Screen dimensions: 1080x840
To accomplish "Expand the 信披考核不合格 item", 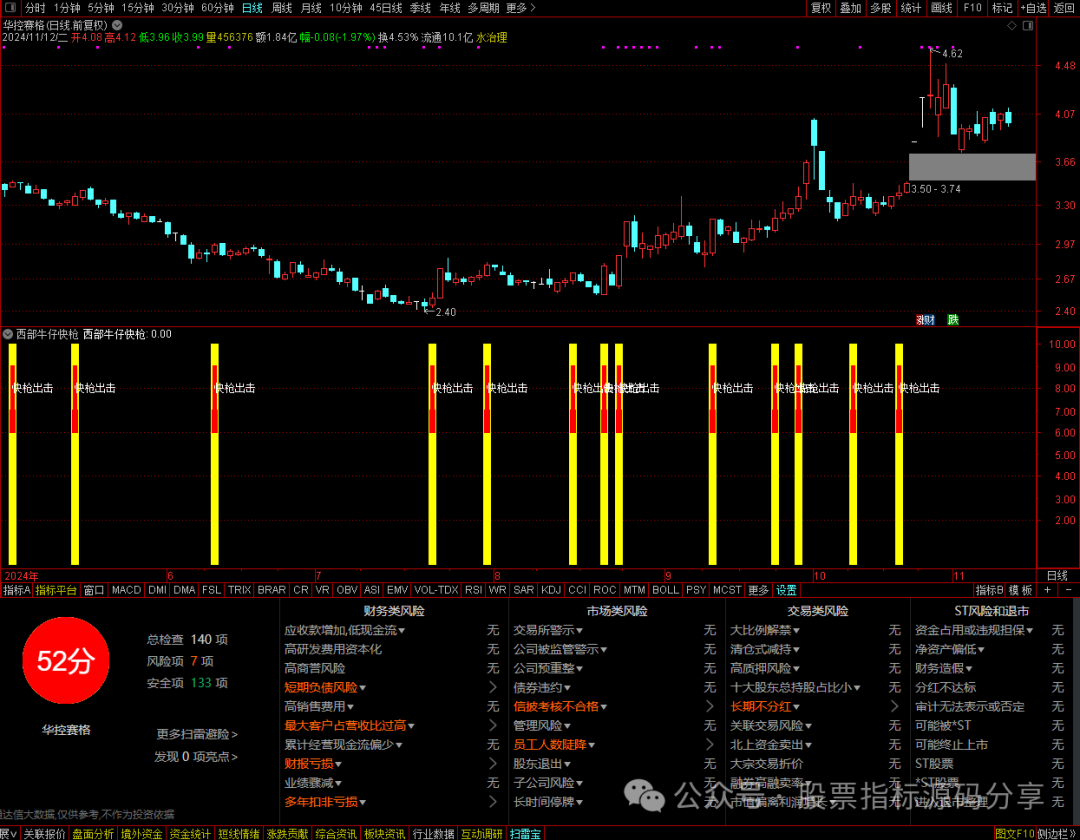I will point(560,706).
